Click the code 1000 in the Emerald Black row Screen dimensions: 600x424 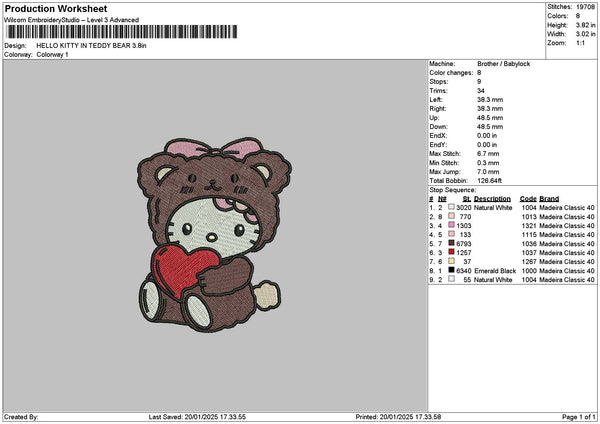tap(529, 271)
